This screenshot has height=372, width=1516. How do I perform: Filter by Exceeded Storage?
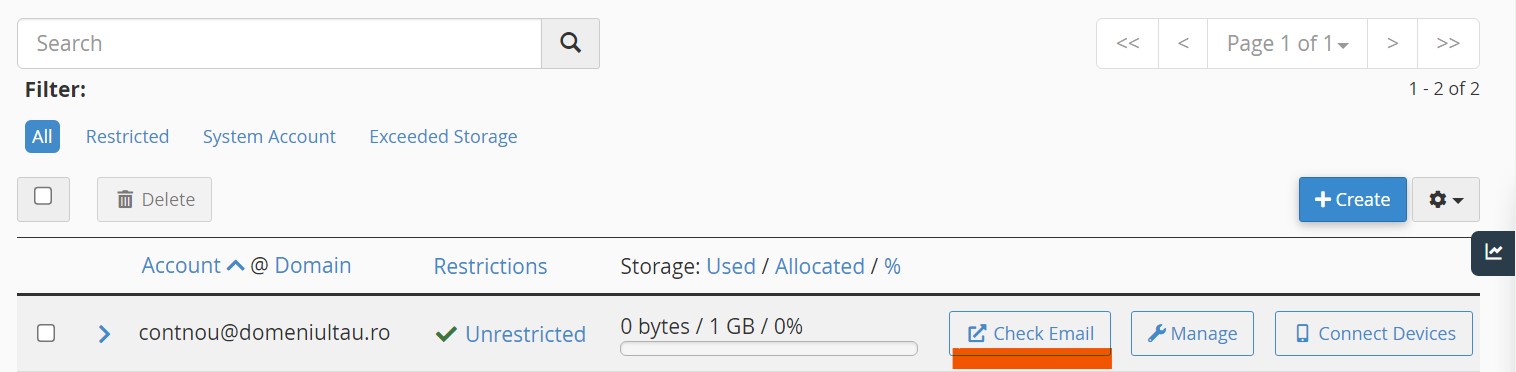coord(443,136)
